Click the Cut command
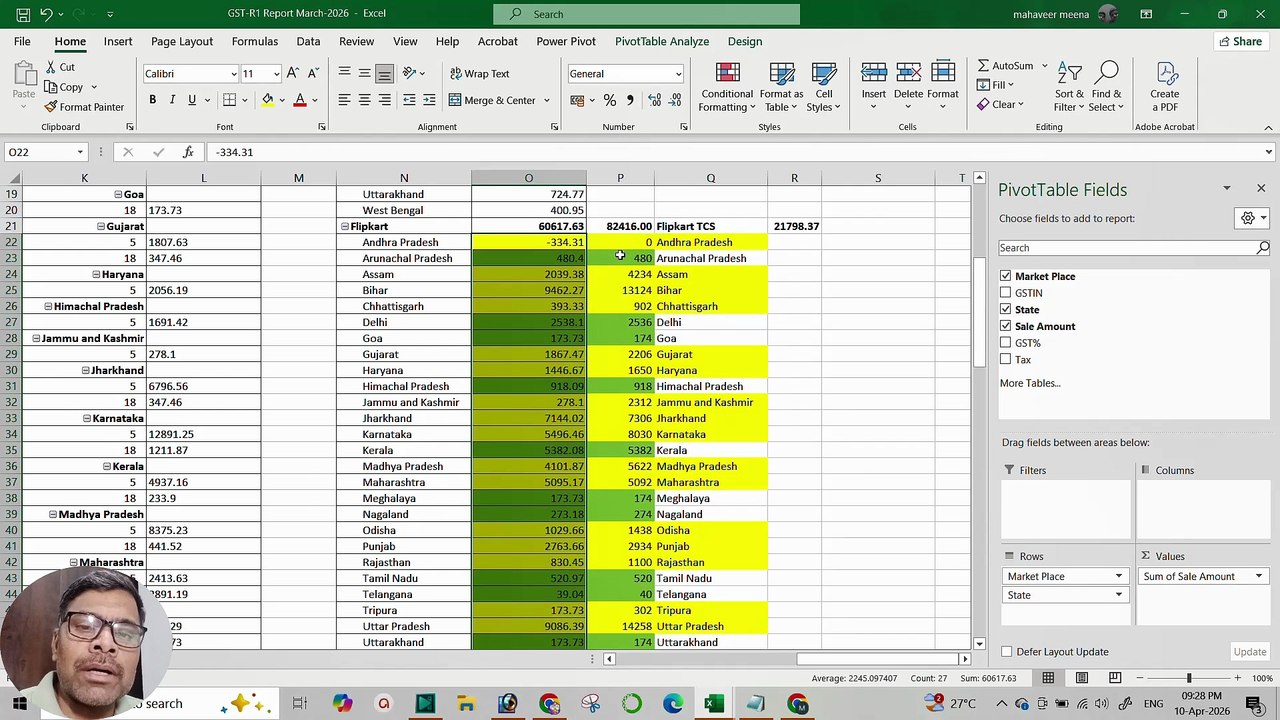The width and height of the screenshot is (1280, 720). pos(60,67)
